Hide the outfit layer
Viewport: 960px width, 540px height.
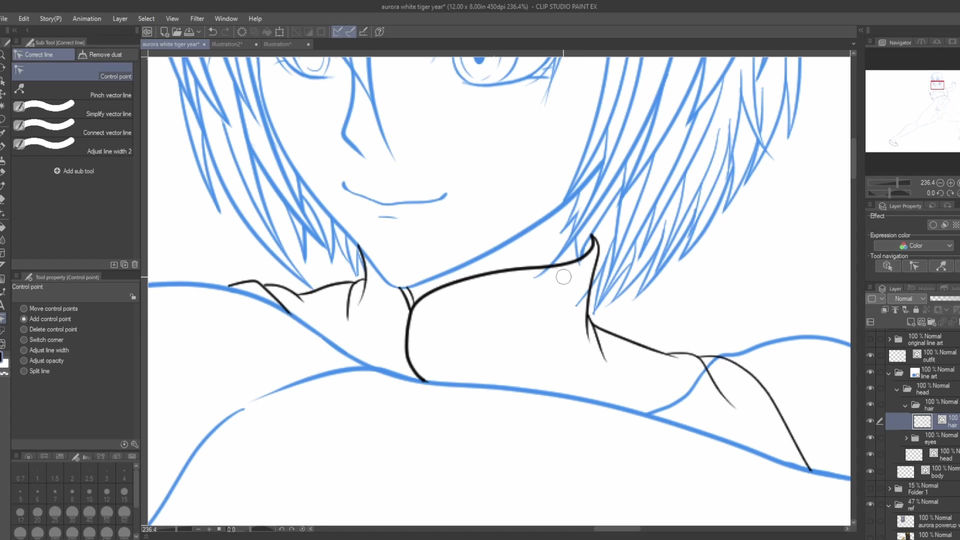[x=871, y=355]
